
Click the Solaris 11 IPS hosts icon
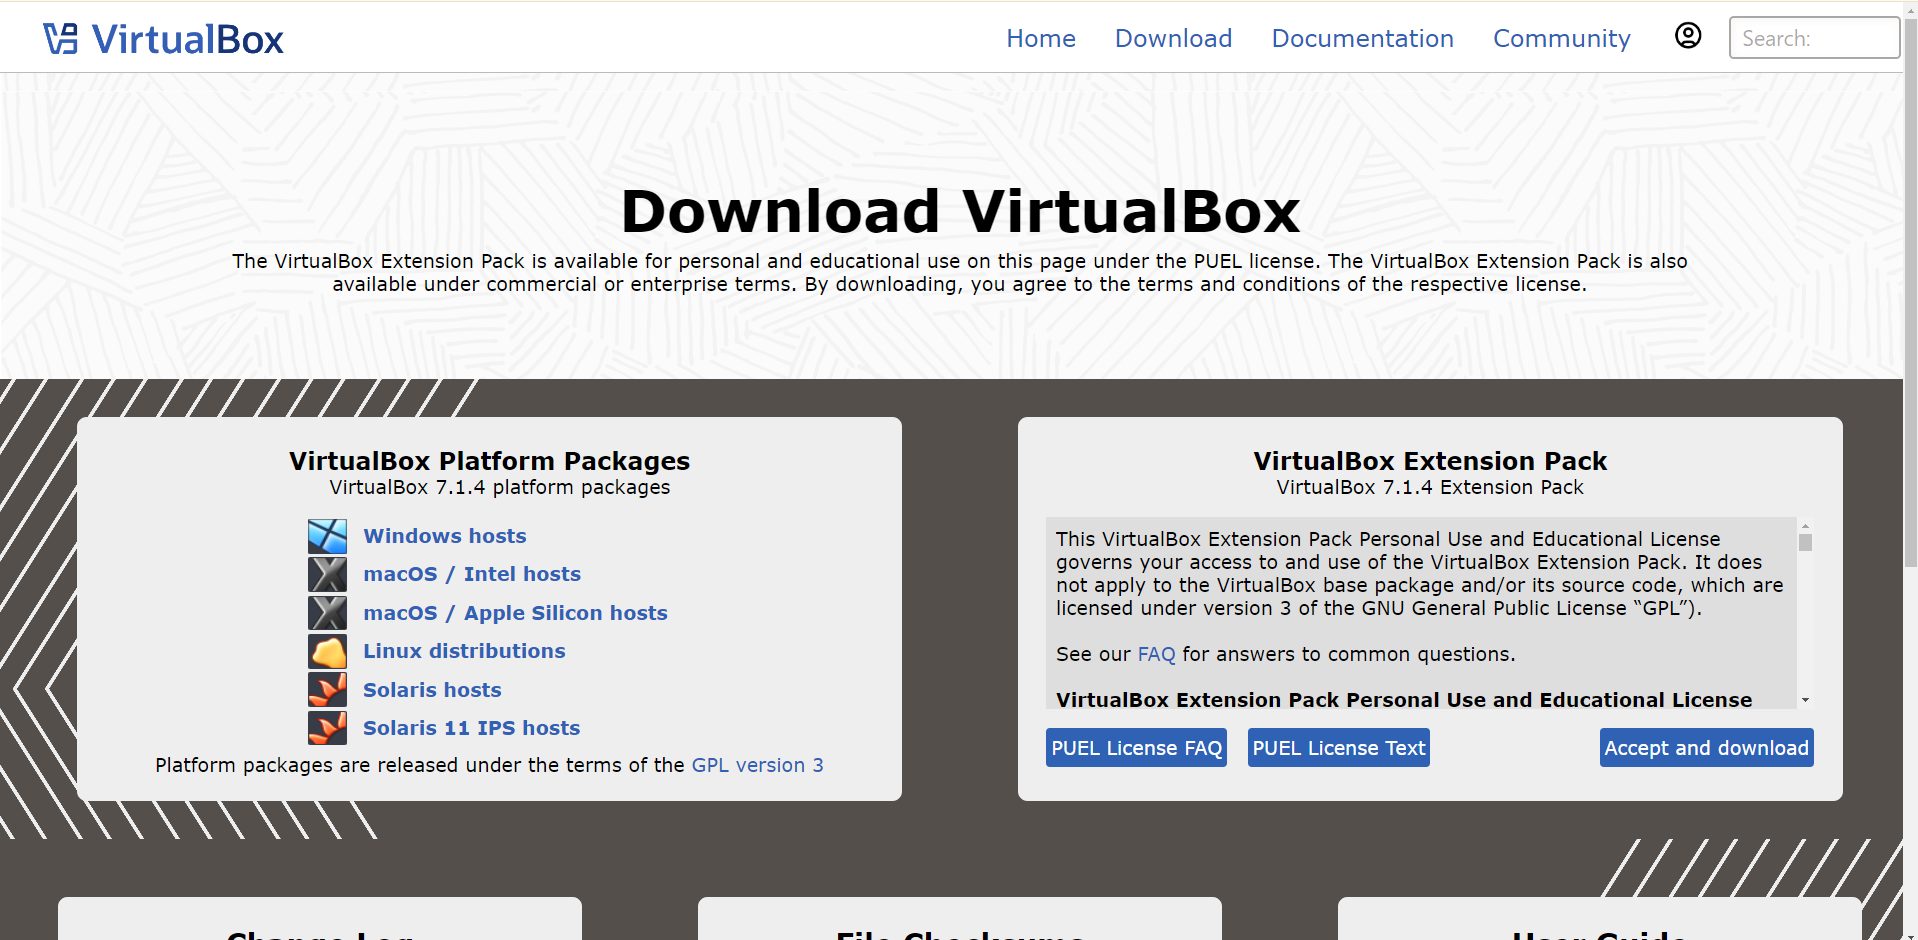pyautogui.click(x=327, y=728)
